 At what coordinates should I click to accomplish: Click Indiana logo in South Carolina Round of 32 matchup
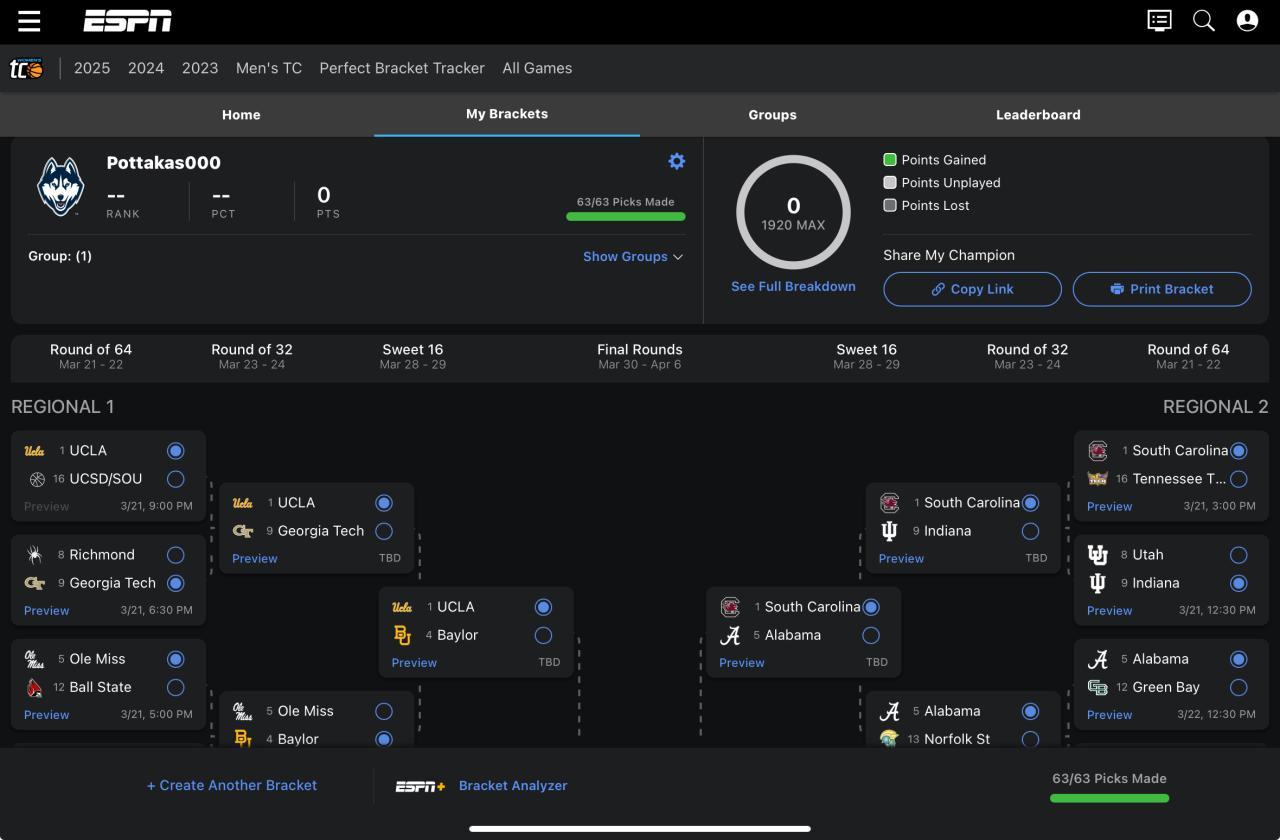(x=889, y=531)
